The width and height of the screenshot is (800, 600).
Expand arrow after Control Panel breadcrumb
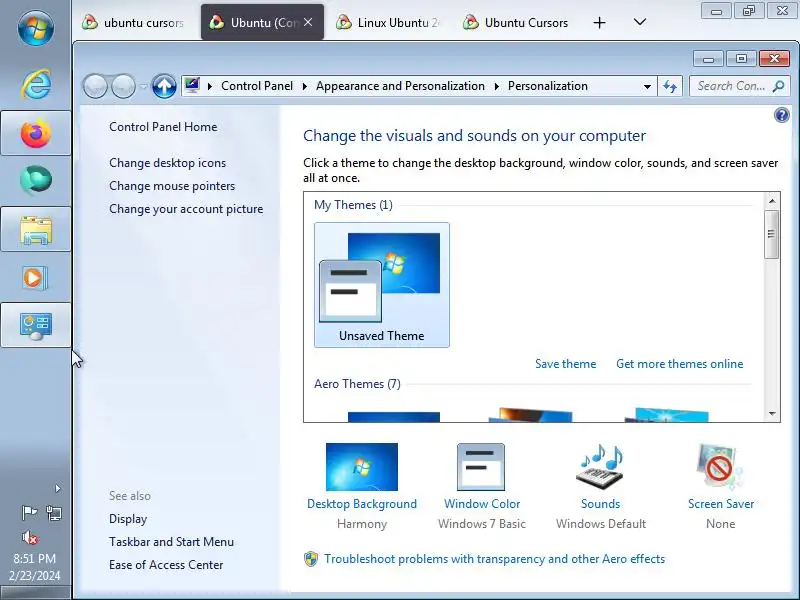click(305, 86)
